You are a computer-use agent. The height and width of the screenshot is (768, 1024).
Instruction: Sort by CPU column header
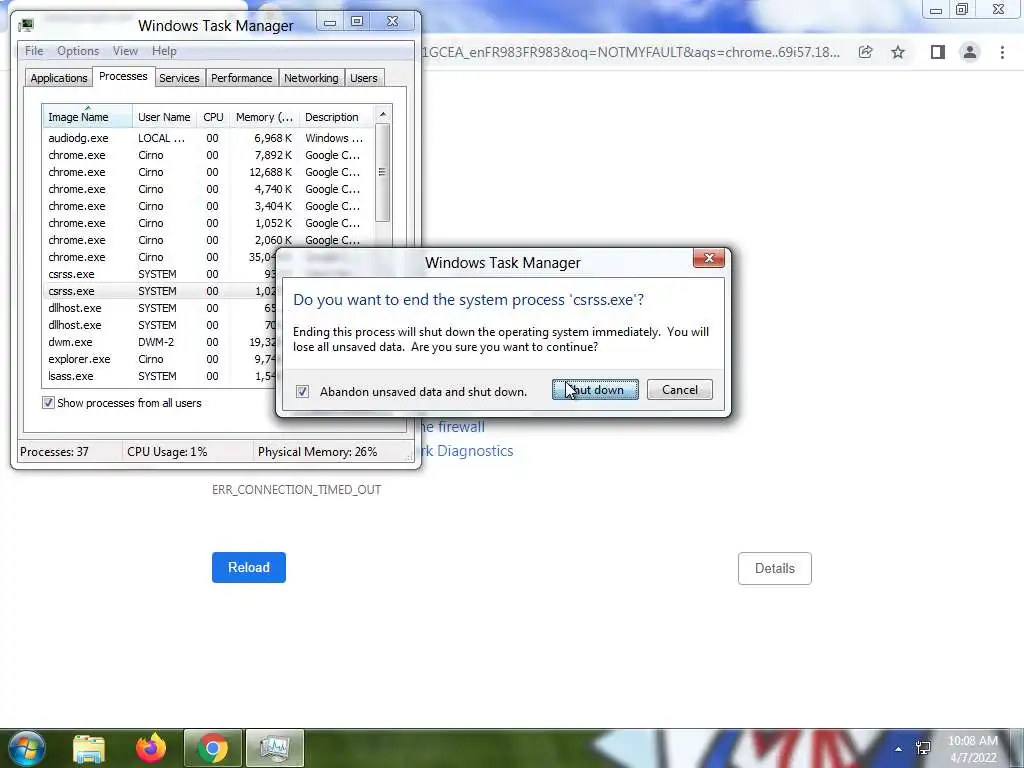[x=213, y=117]
